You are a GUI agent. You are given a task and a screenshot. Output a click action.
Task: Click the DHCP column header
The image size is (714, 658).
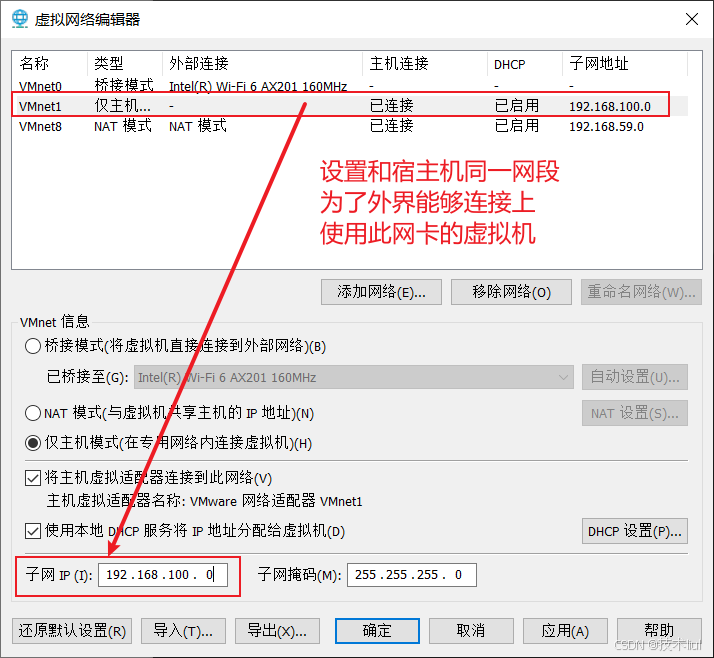coord(525,64)
